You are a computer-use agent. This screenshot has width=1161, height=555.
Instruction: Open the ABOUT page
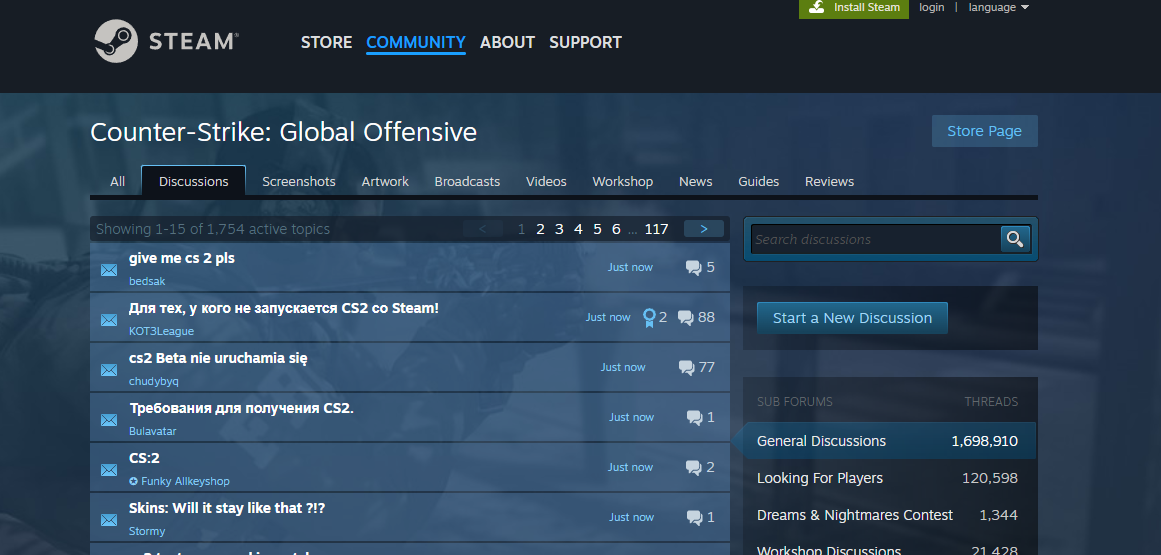(507, 42)
